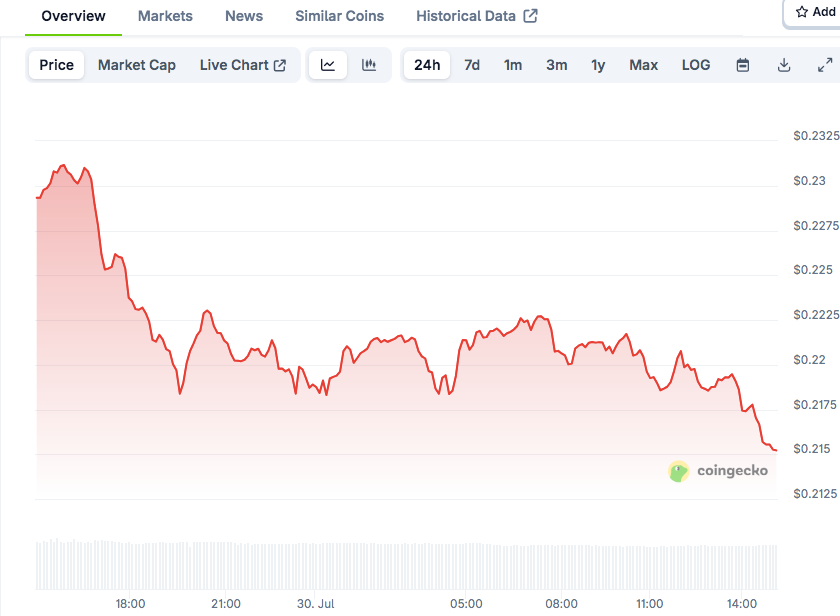Viewport: 840px width, 616px height.
Task: Download chart data icon
Action: pyautogui.click(x=784, y=65)
